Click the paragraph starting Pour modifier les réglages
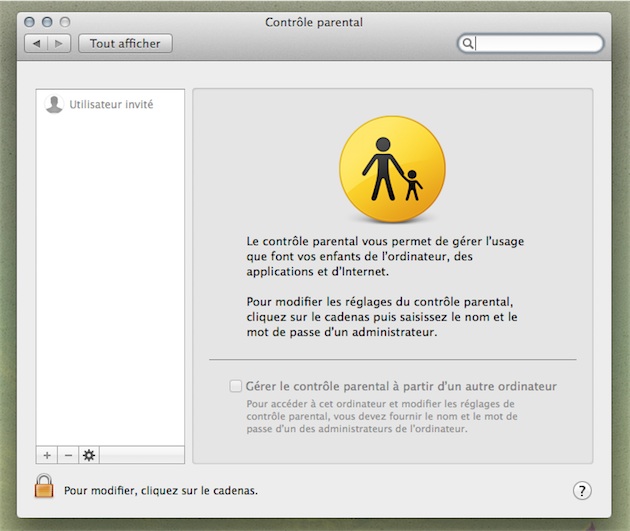The width and height of the screenshot is (630, 531). (x=382, y=317)
